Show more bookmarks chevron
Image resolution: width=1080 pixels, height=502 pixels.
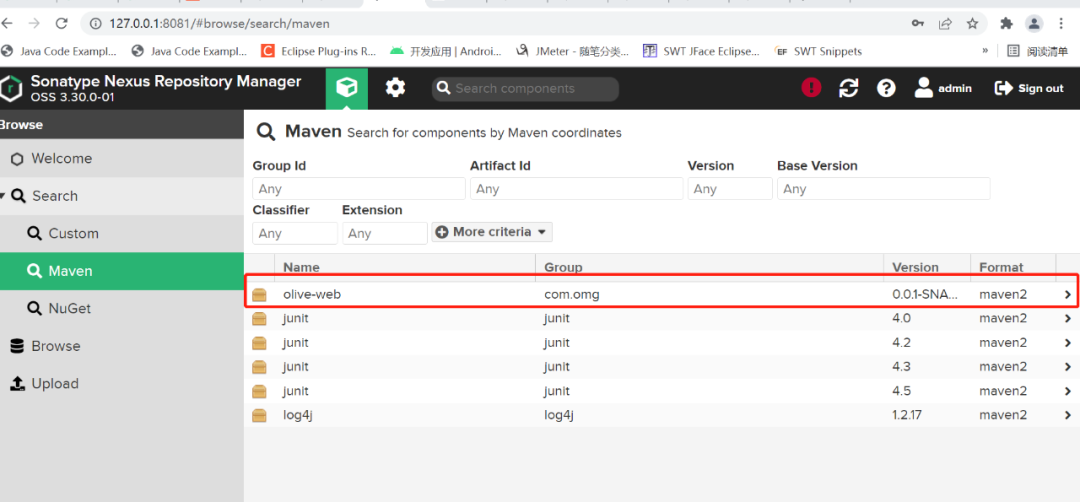pyautogui.click(x=985, y=50)
